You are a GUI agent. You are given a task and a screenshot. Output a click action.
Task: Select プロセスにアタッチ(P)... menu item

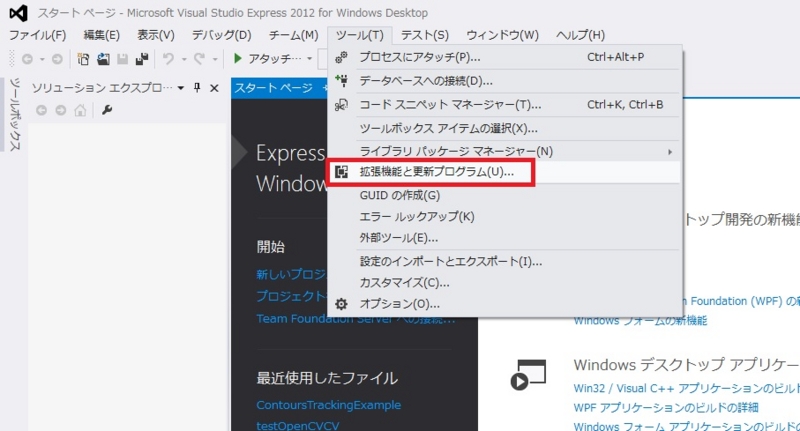[505, 57]
